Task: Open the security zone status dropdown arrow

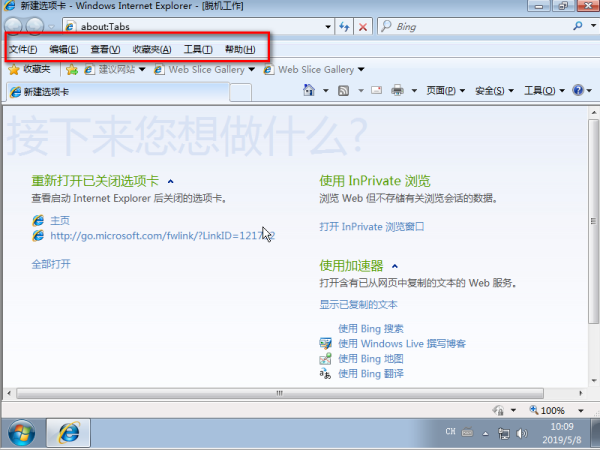Action: pyautogui.click(x=514, y=411)
